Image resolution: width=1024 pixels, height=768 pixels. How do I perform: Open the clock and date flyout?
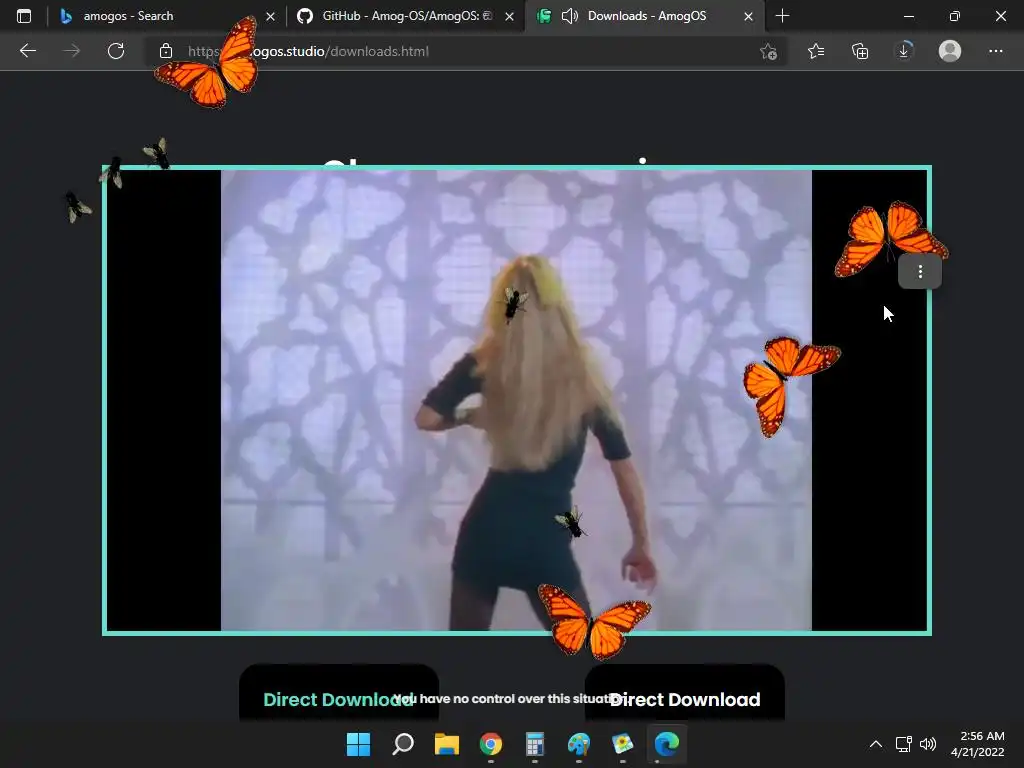click(978, 744)
